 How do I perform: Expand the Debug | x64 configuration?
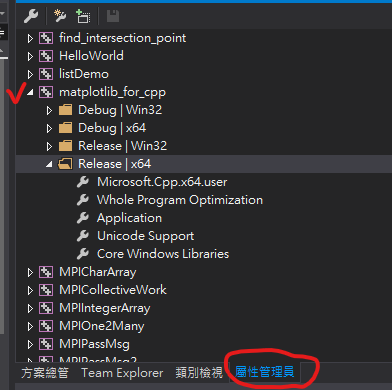49,129
